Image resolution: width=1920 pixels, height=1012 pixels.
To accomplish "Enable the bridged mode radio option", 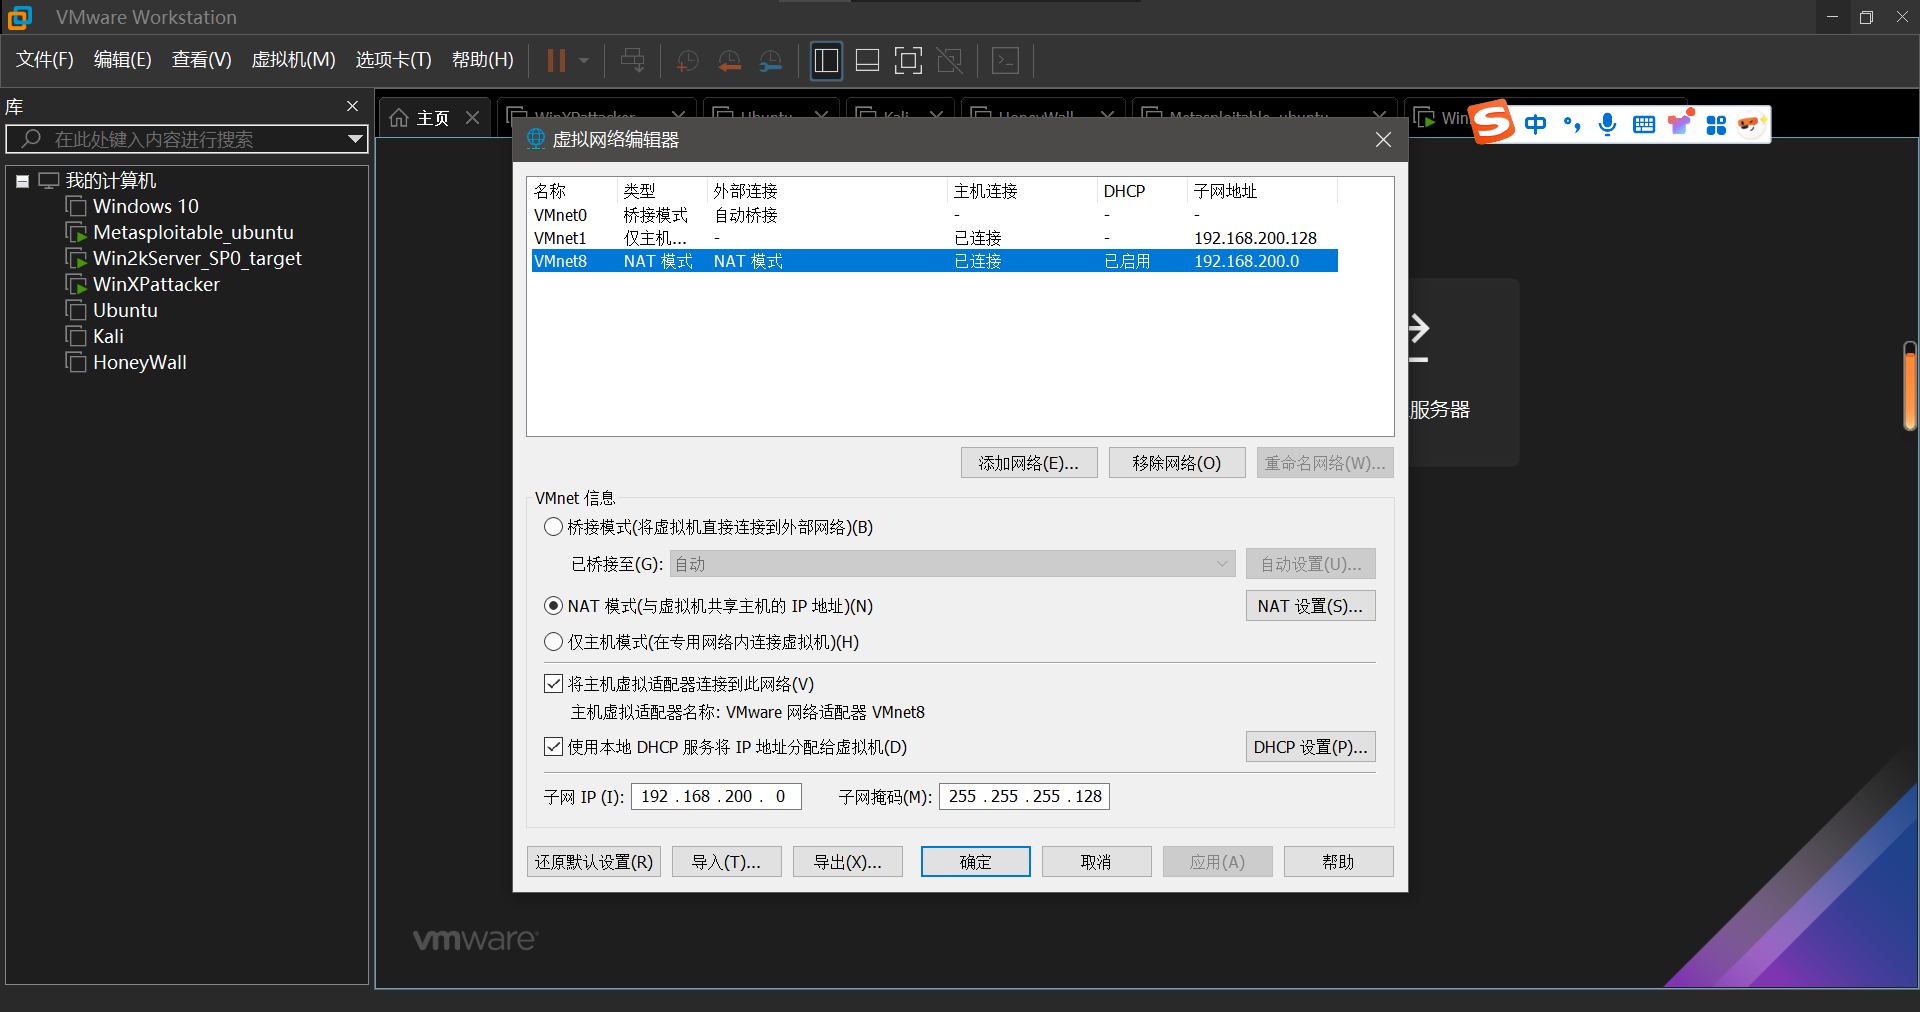I will [554, 527].
